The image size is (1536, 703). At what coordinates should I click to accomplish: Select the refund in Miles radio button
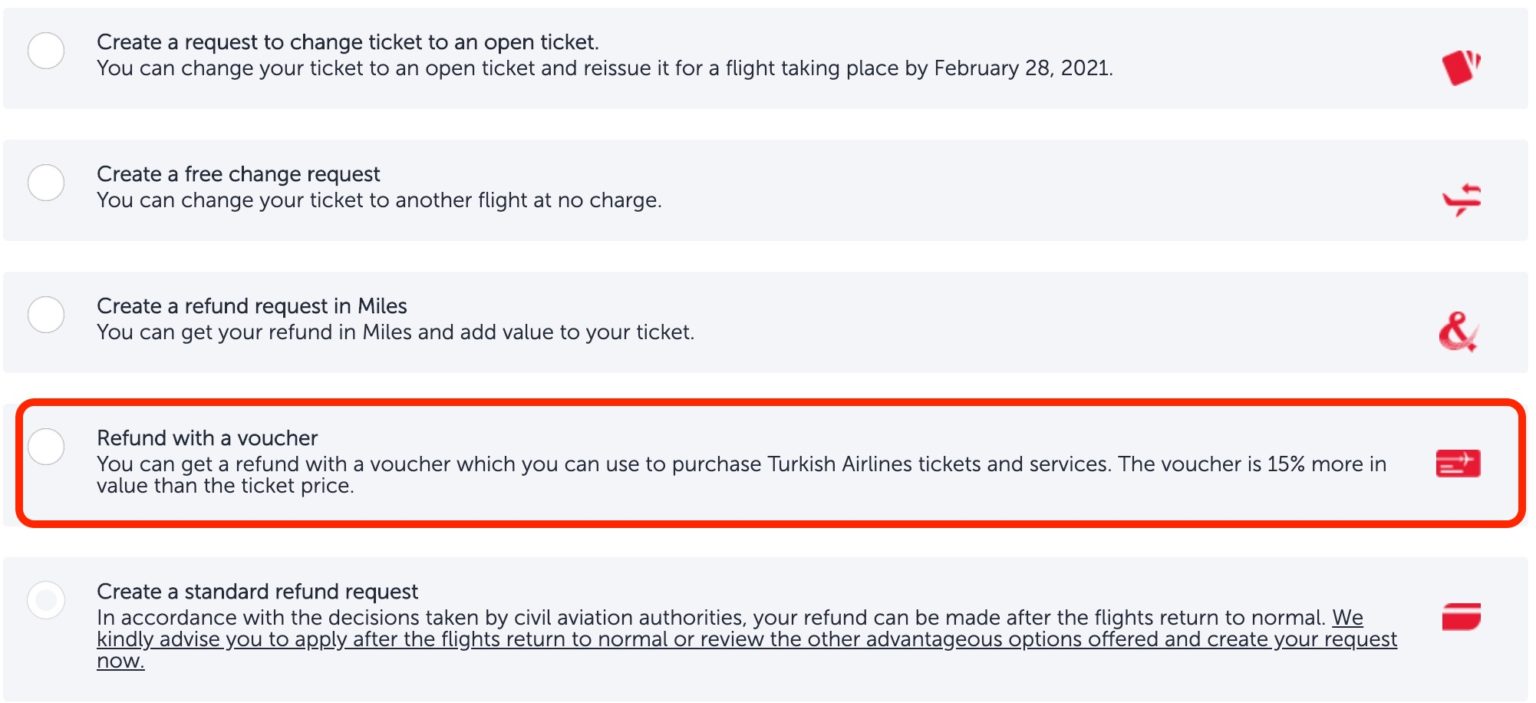[45, 314]
